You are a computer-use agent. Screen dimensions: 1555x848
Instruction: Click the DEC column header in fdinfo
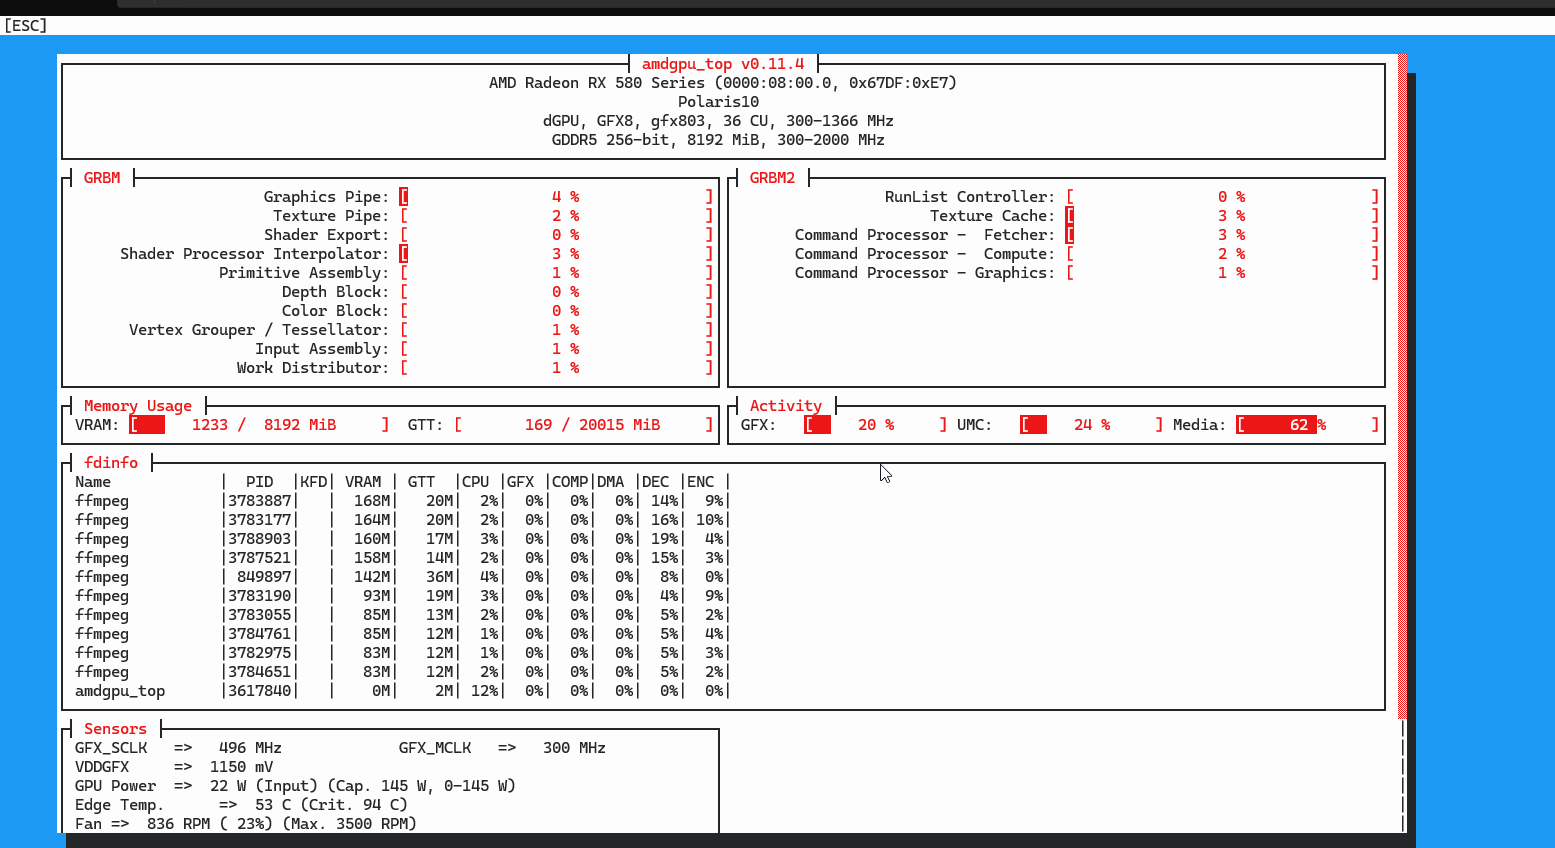point(656,482)
